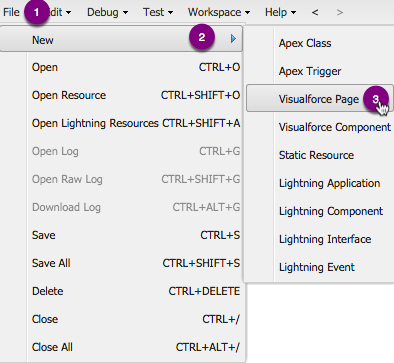The image size is (394, 363).
Task: Open the Test menu
Action: [x=158, y=12]
